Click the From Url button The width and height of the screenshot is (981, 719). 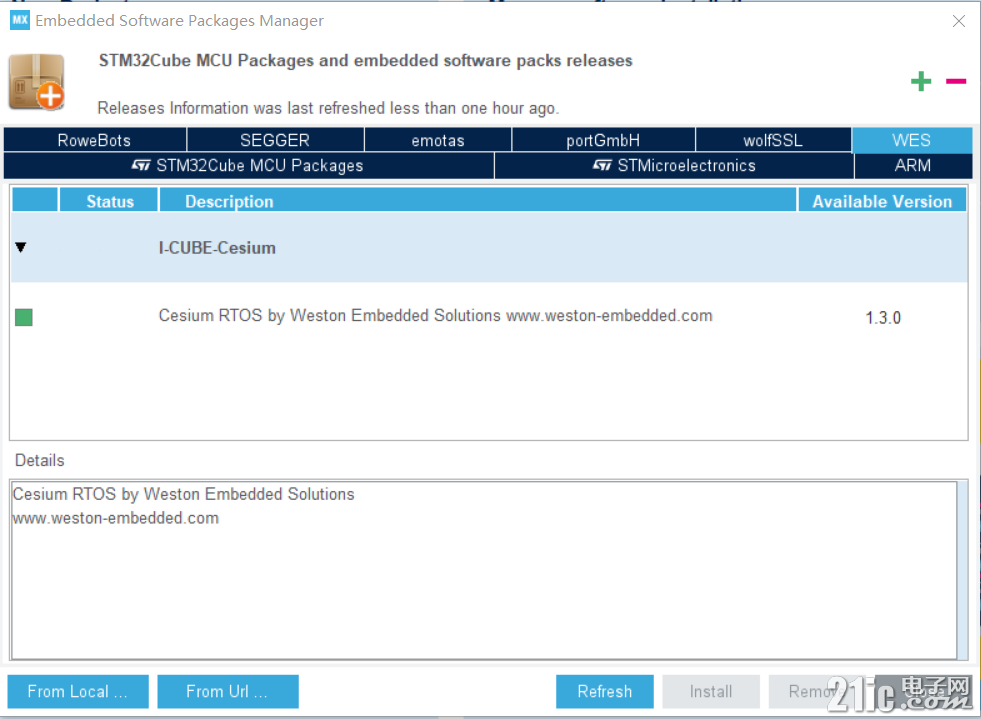click(x=228, y=691)
